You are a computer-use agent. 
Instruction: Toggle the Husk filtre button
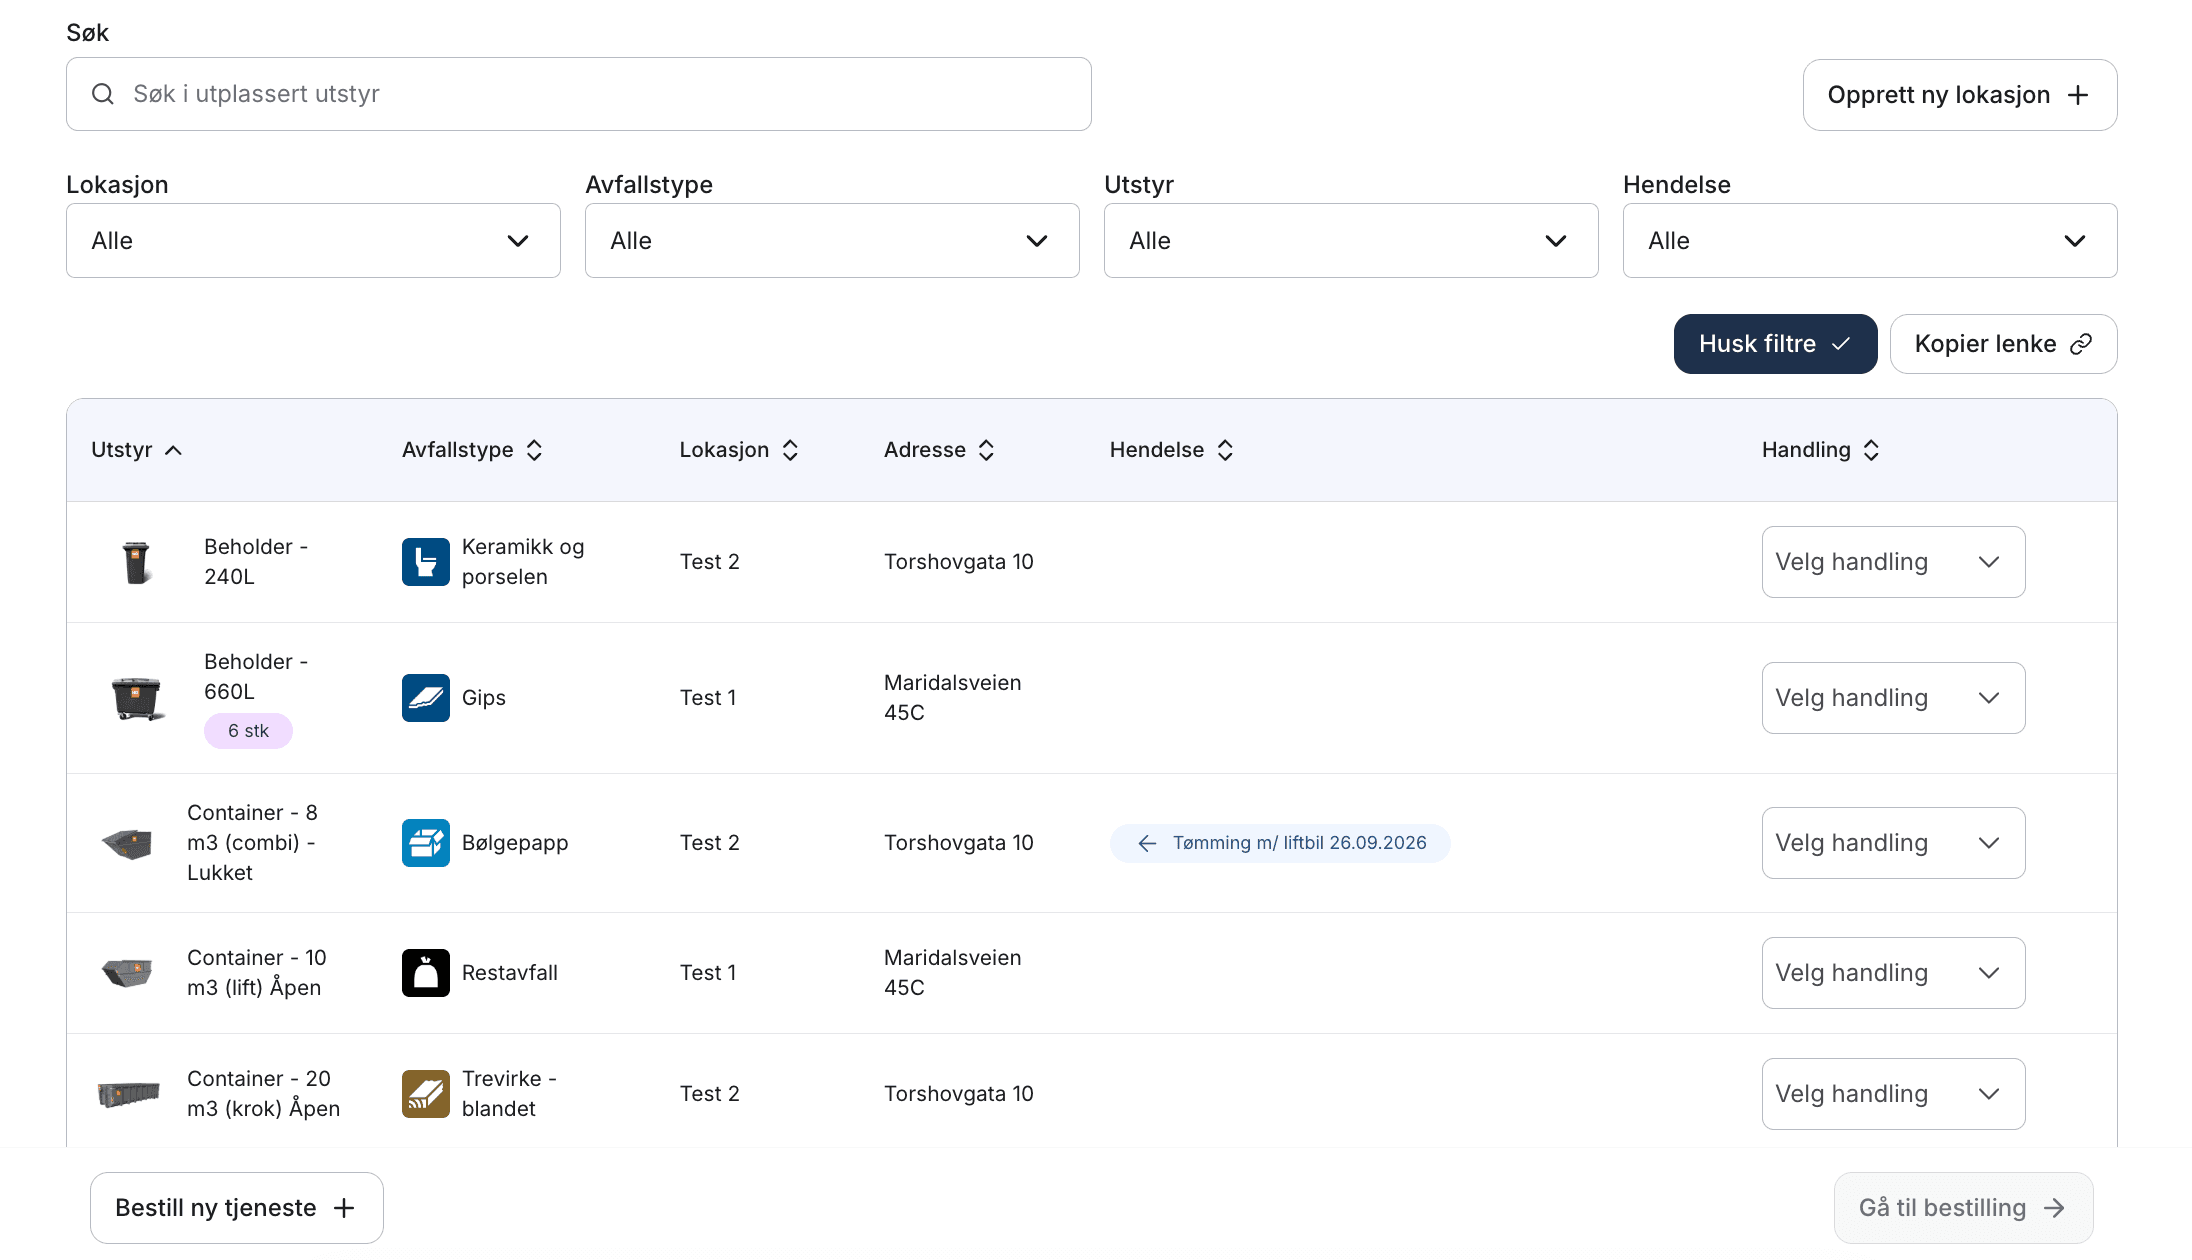pos(1775,344)
